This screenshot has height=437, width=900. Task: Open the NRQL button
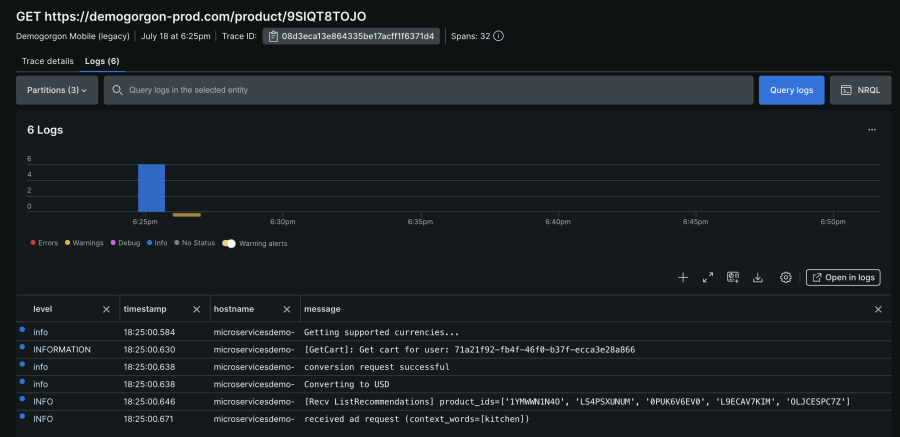[x=860, y=90]
